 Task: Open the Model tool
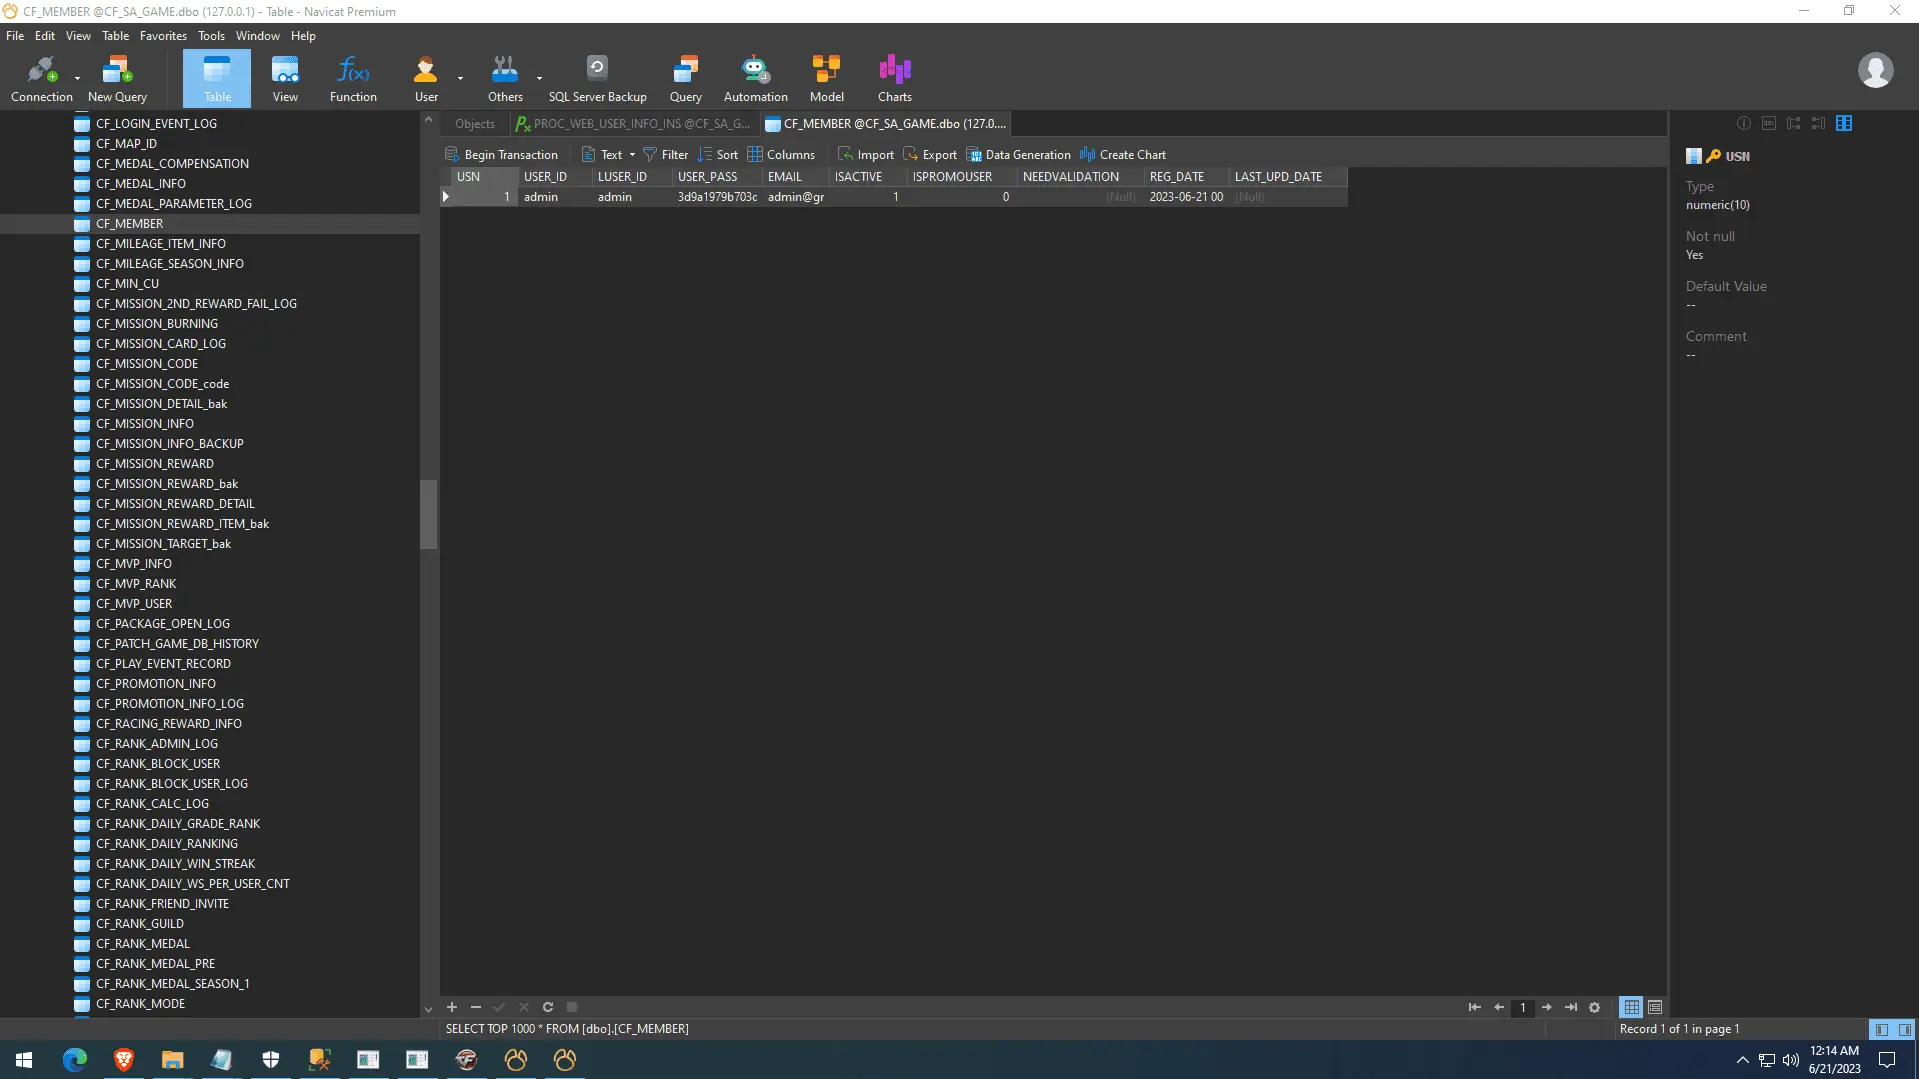826,79
